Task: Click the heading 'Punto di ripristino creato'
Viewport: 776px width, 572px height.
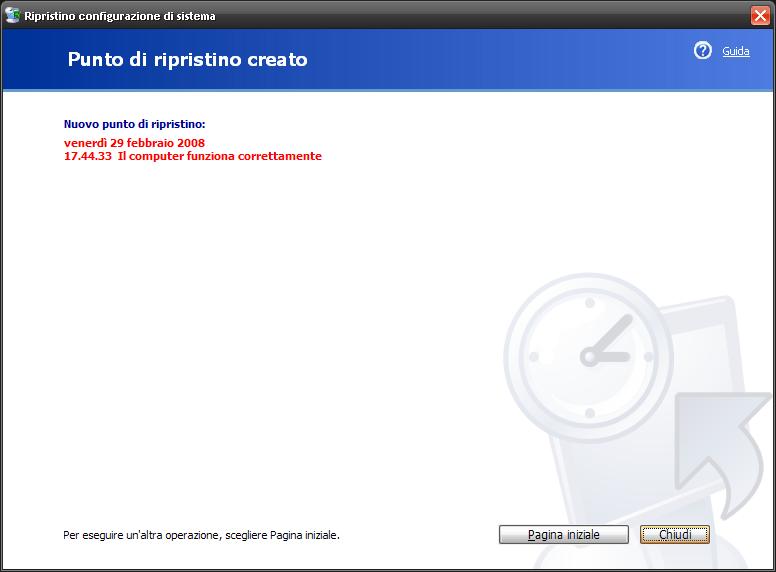Action: point(188,60)
